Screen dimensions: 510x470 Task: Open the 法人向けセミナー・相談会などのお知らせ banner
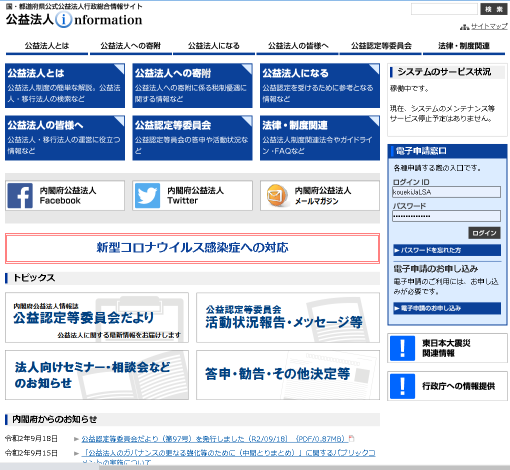click(97, 375)
